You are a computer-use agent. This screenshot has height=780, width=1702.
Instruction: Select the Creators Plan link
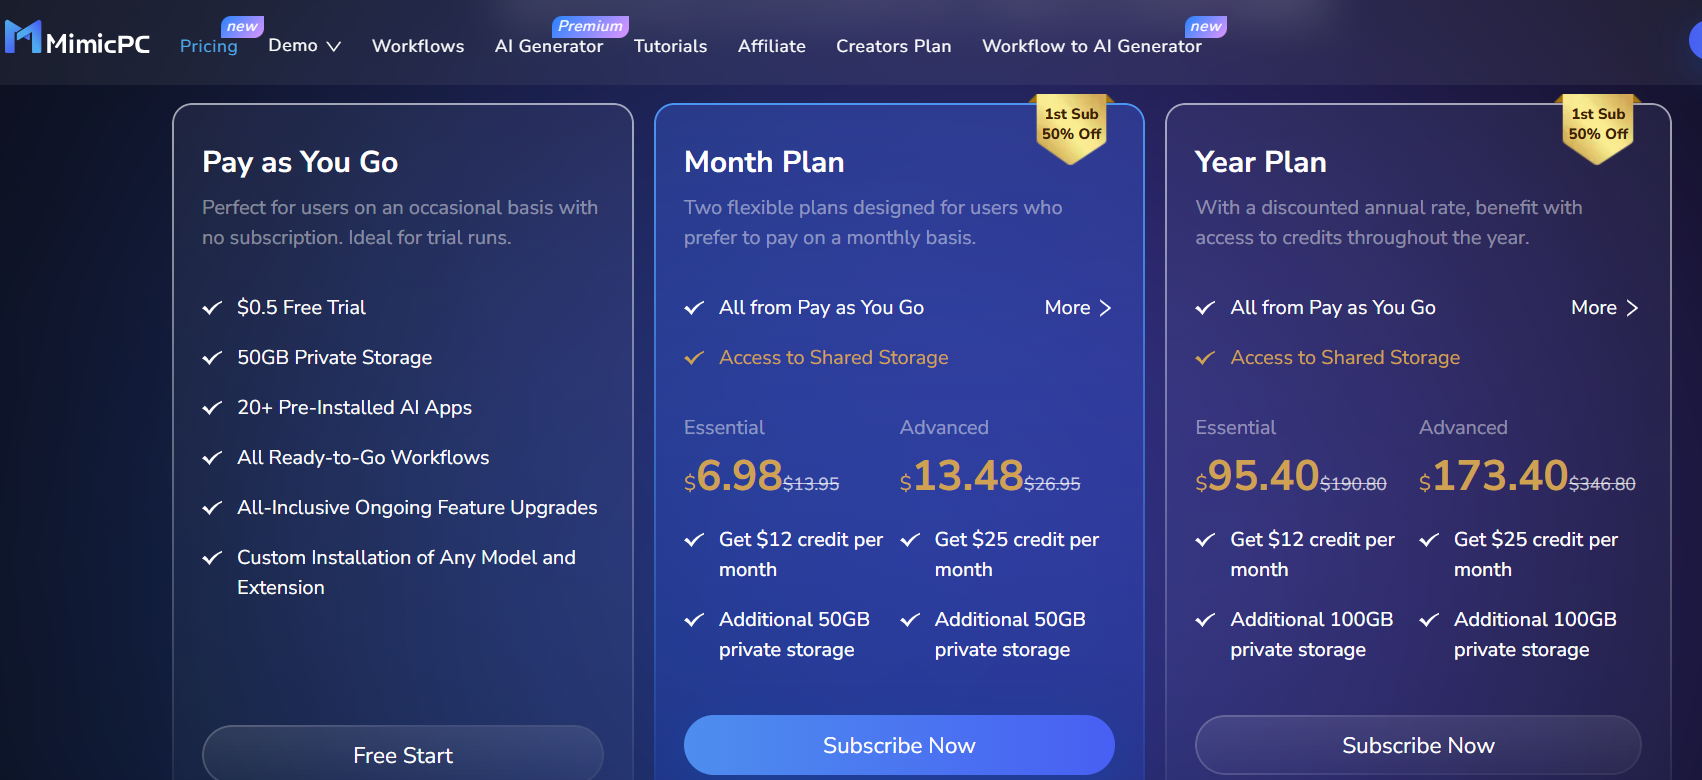pyautogui.click(x=893, y=46)
